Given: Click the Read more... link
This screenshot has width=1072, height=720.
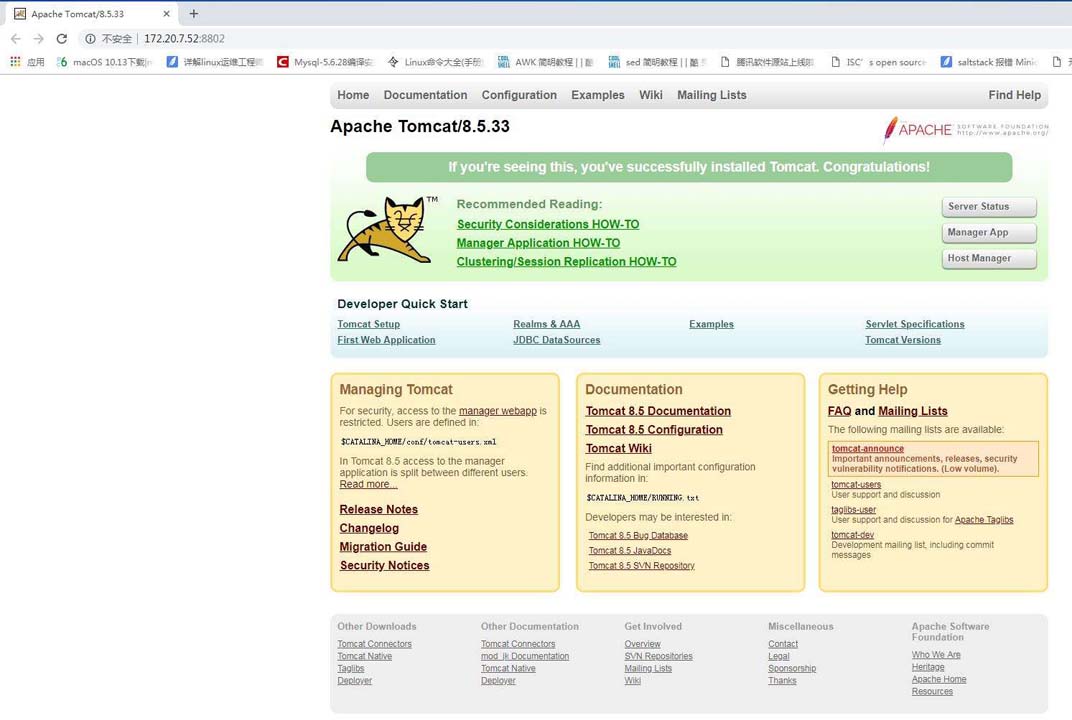Looking at the screenshot, I should pyautogui.click(x=368, y=484).
